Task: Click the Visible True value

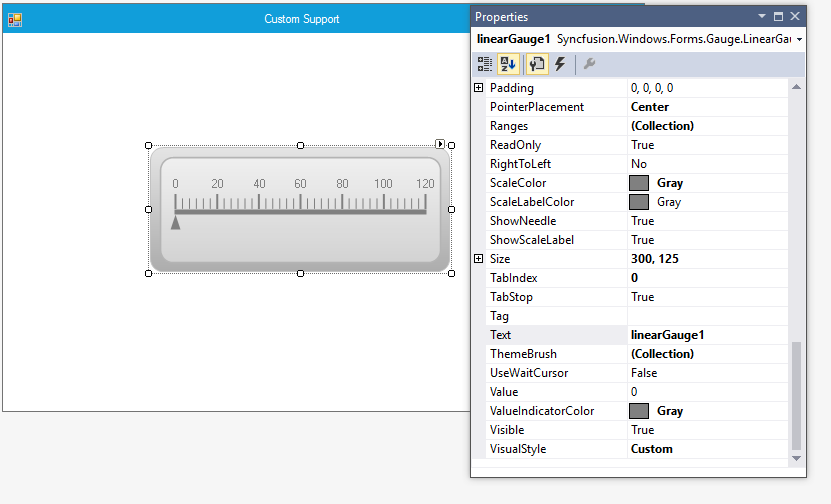Action: (642, 430)
